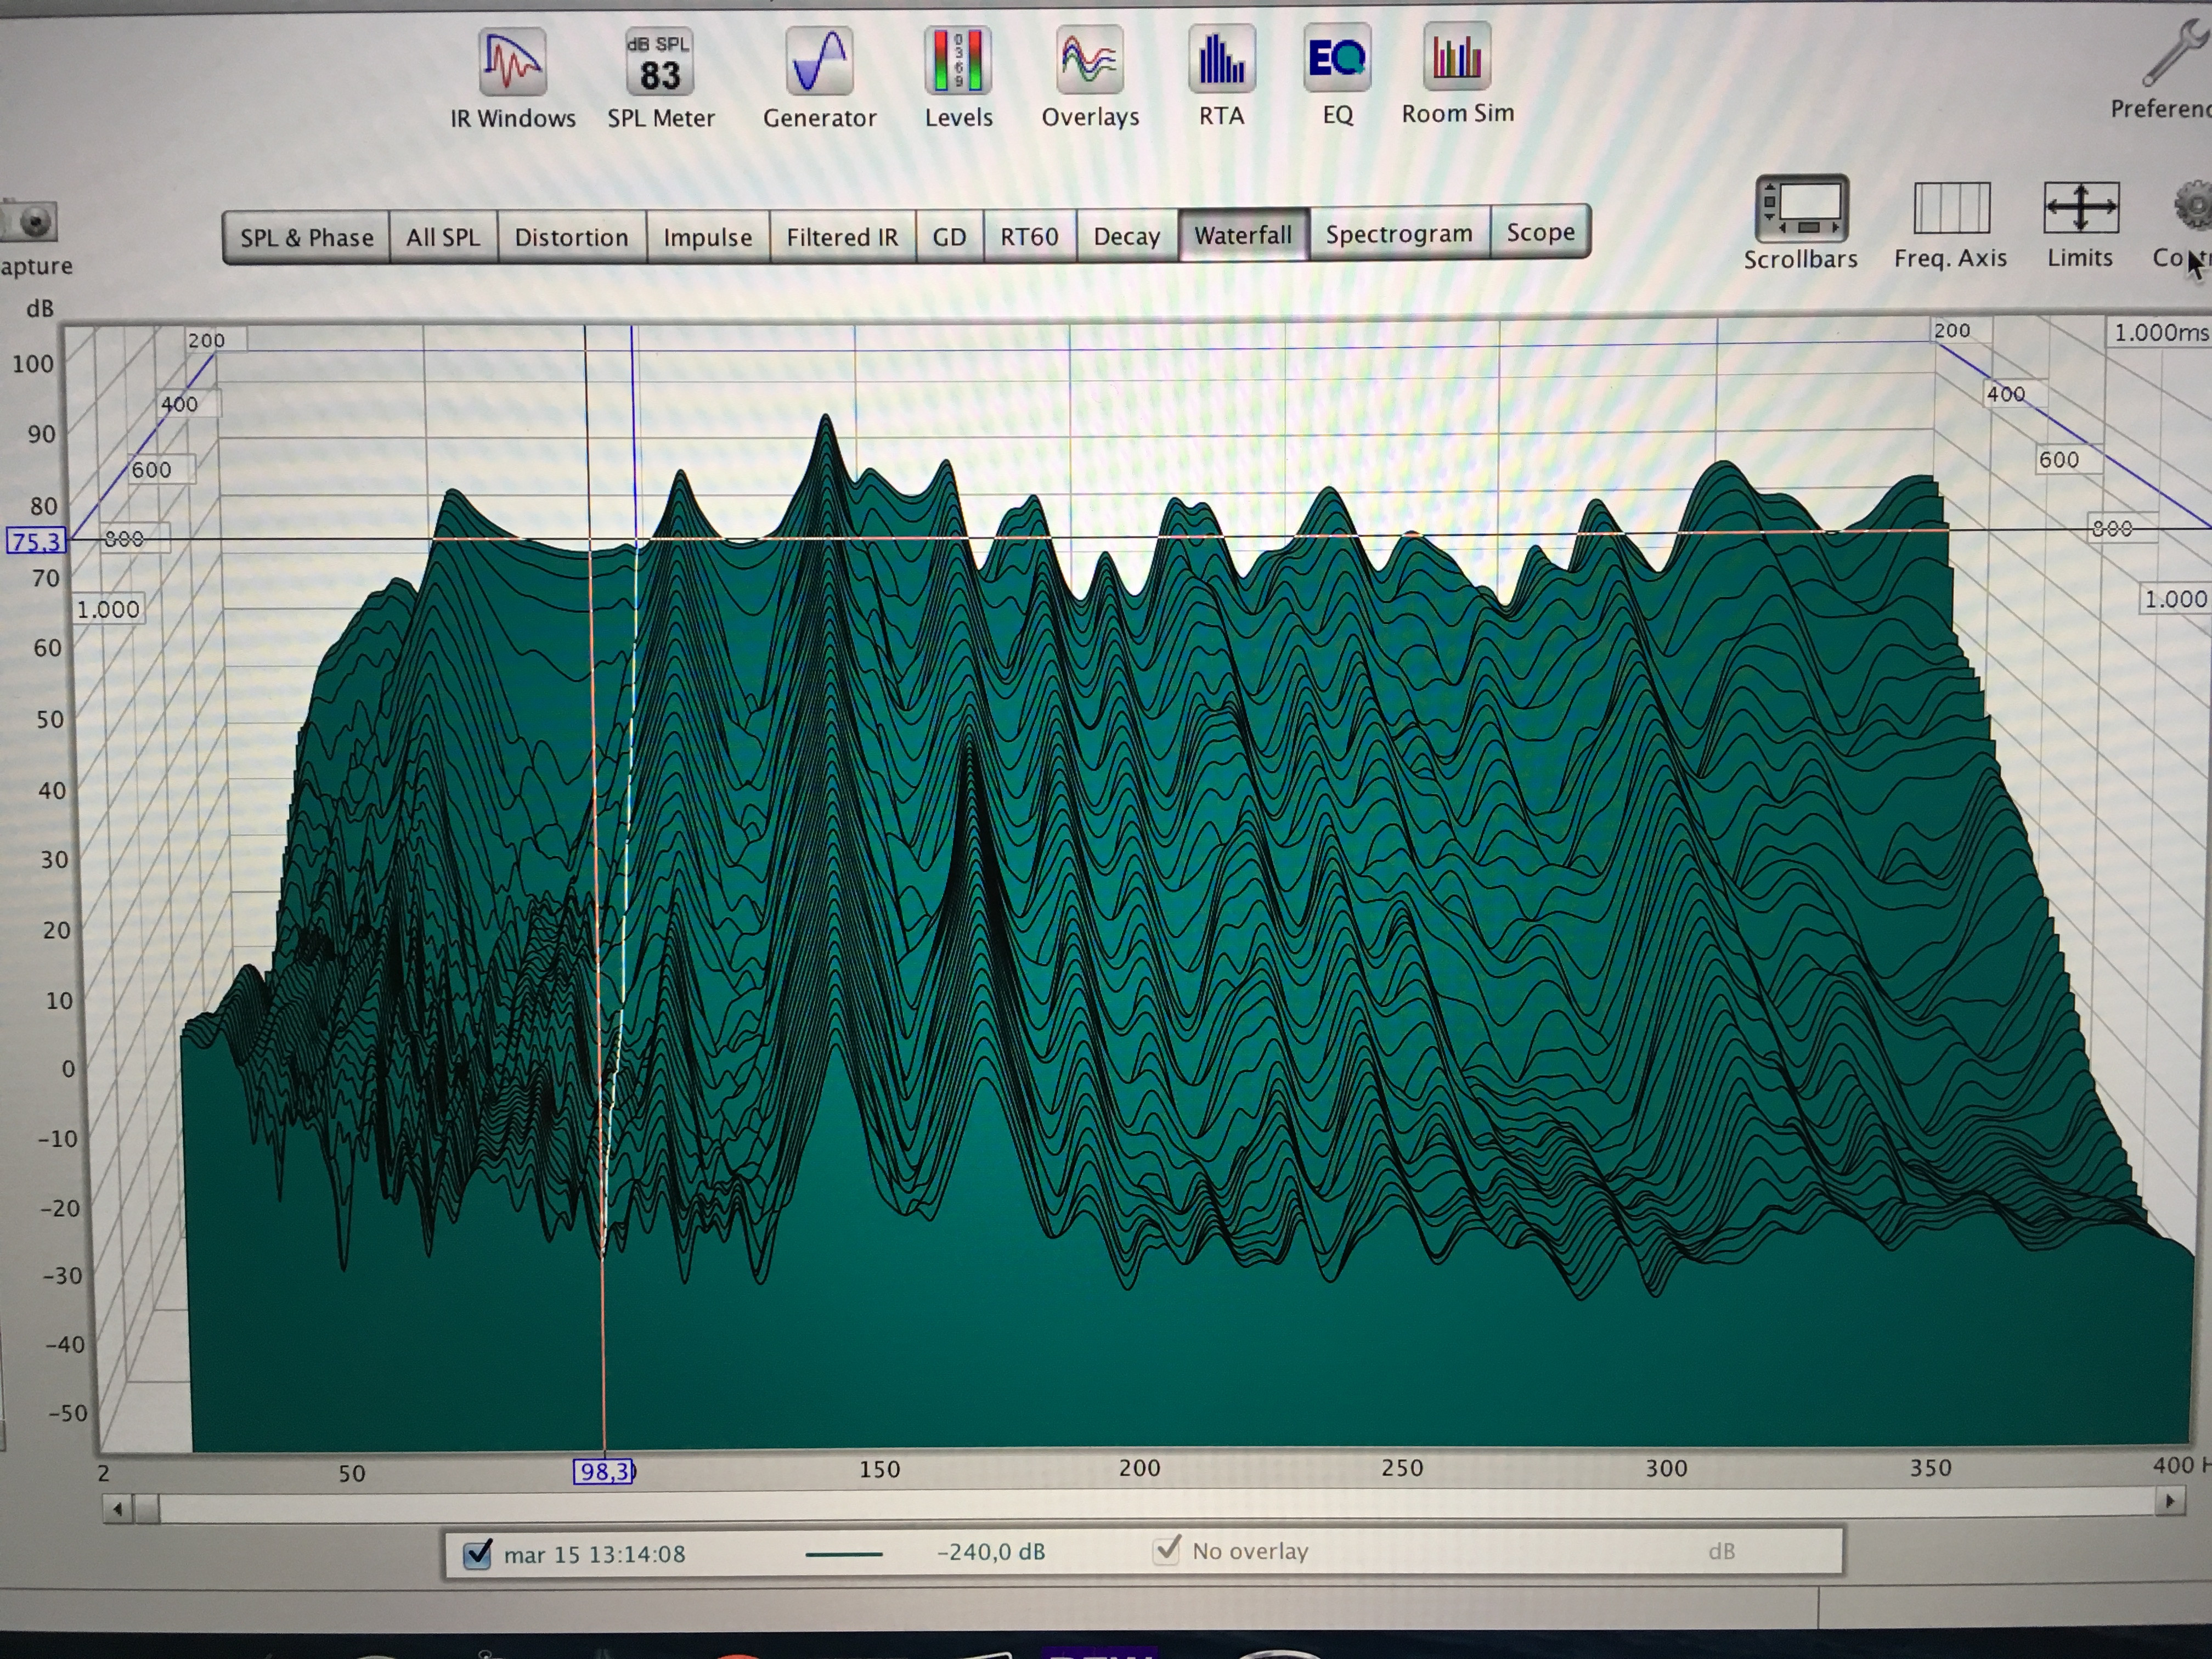Open the Overlays window

[1089, 61]
